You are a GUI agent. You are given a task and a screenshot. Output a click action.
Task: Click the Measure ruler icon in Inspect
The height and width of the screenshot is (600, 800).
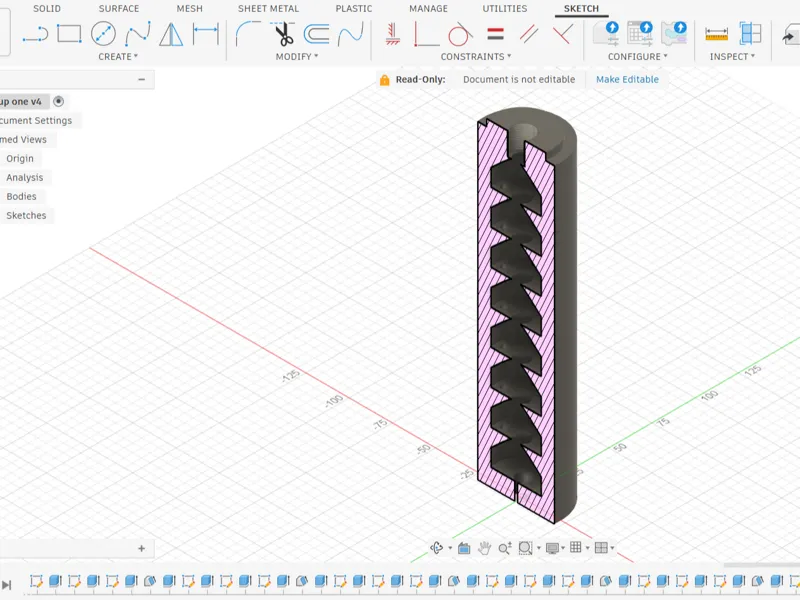coord(716,34)
